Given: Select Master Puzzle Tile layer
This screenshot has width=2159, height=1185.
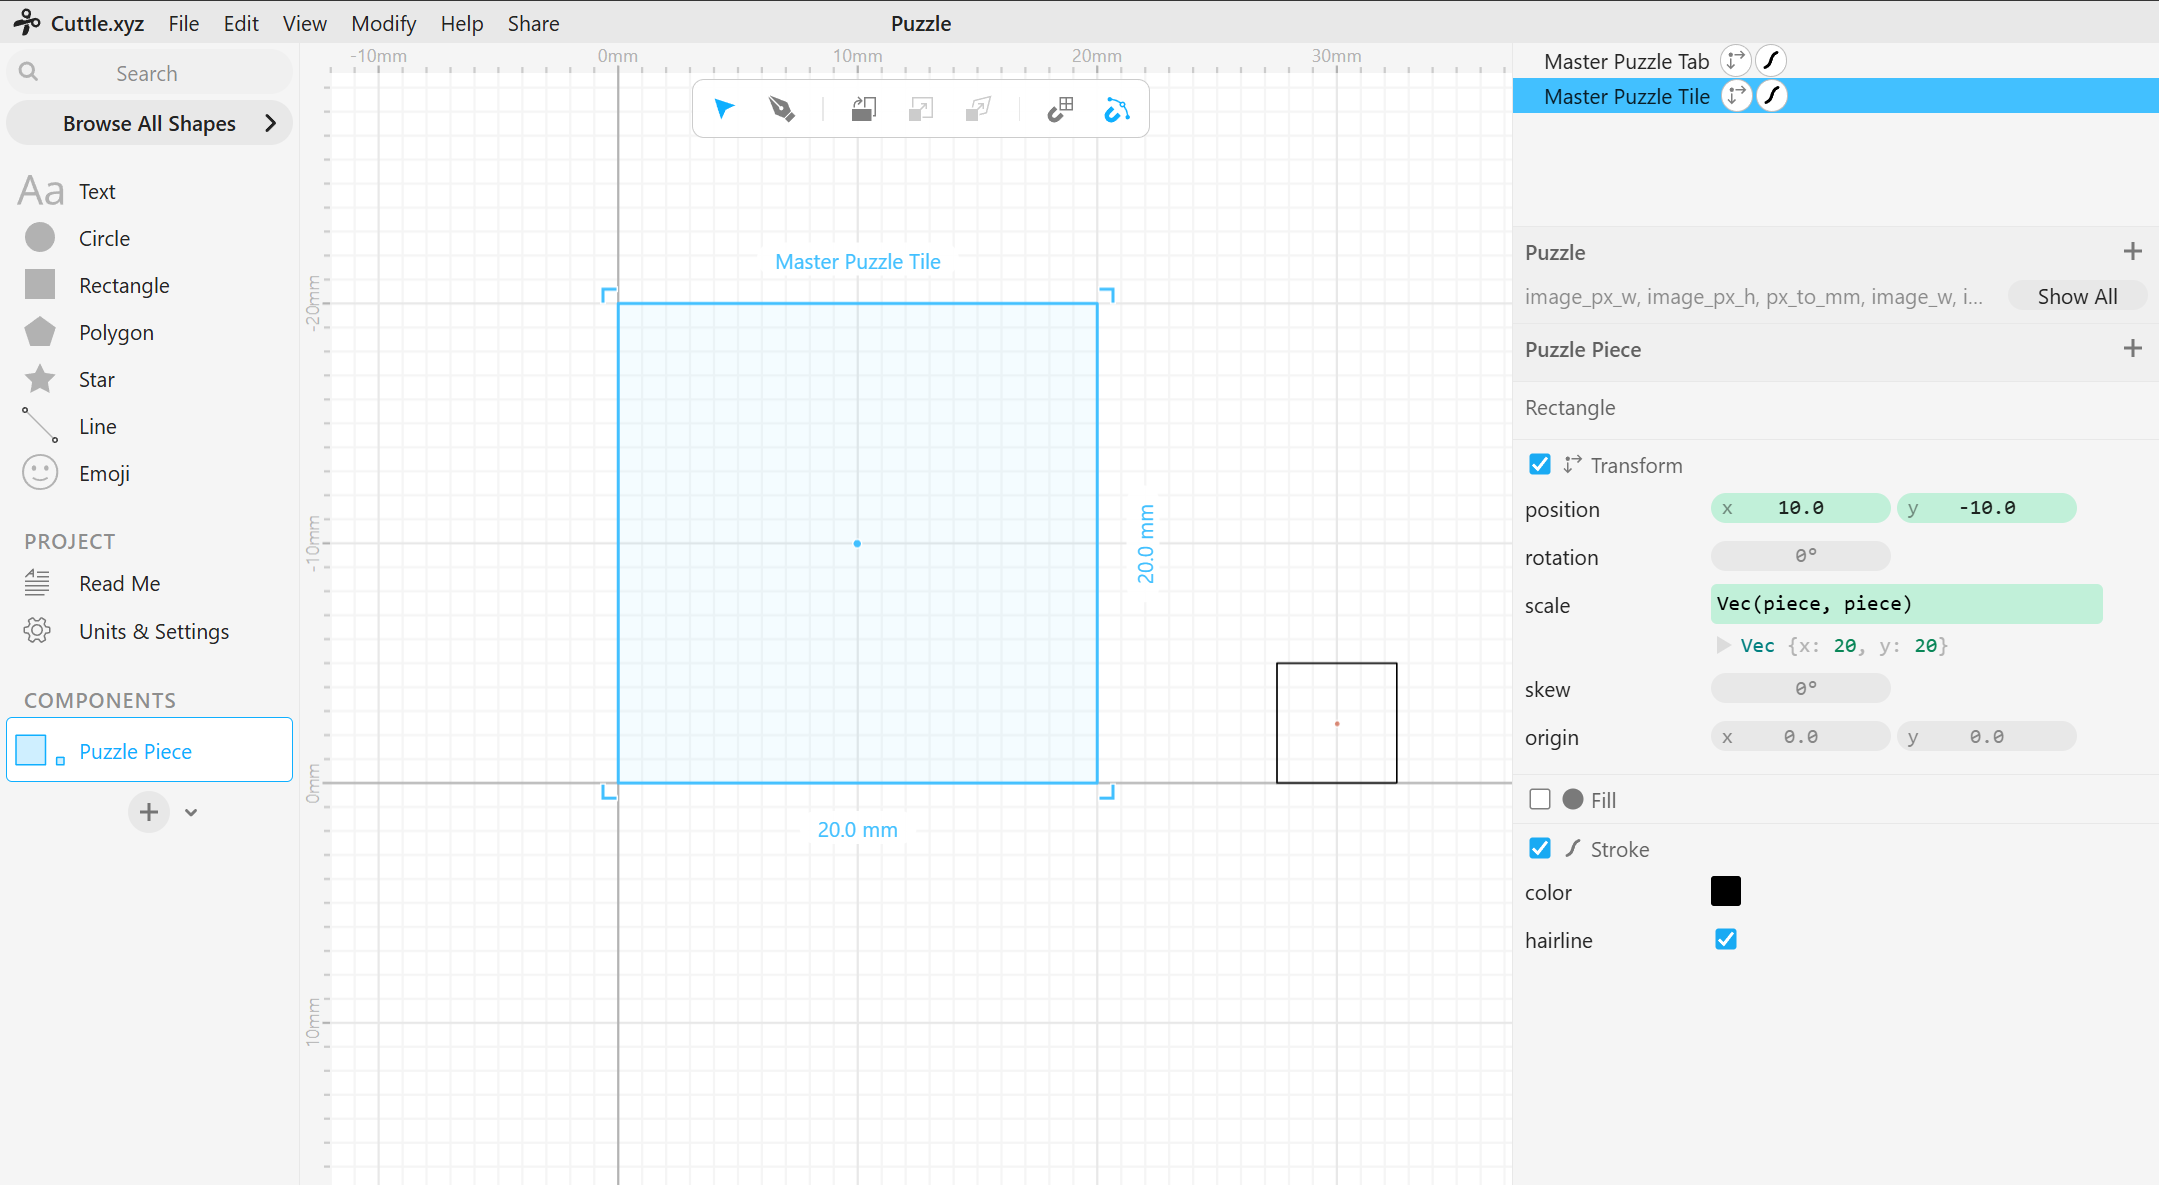Looking at the screenshot, I should point(1627,96).
